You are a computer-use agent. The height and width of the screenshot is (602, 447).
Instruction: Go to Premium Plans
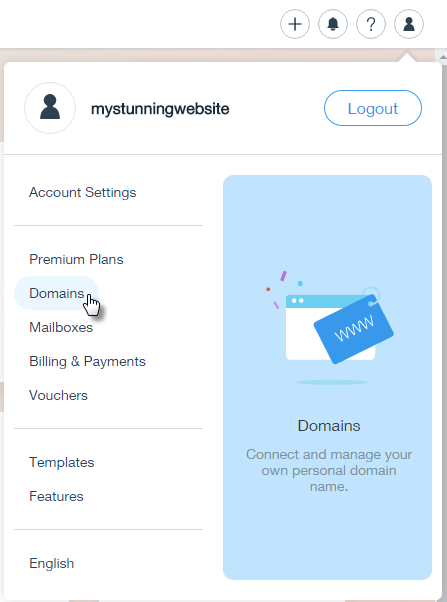[x=76, y=260]
